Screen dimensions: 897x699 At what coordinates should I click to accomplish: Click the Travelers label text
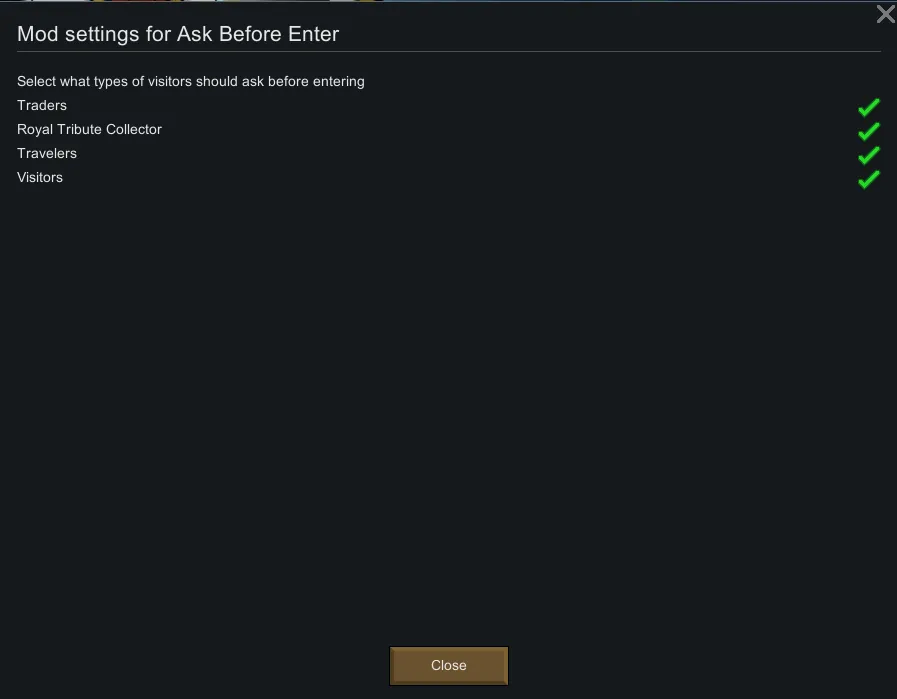tap(47, 153)
